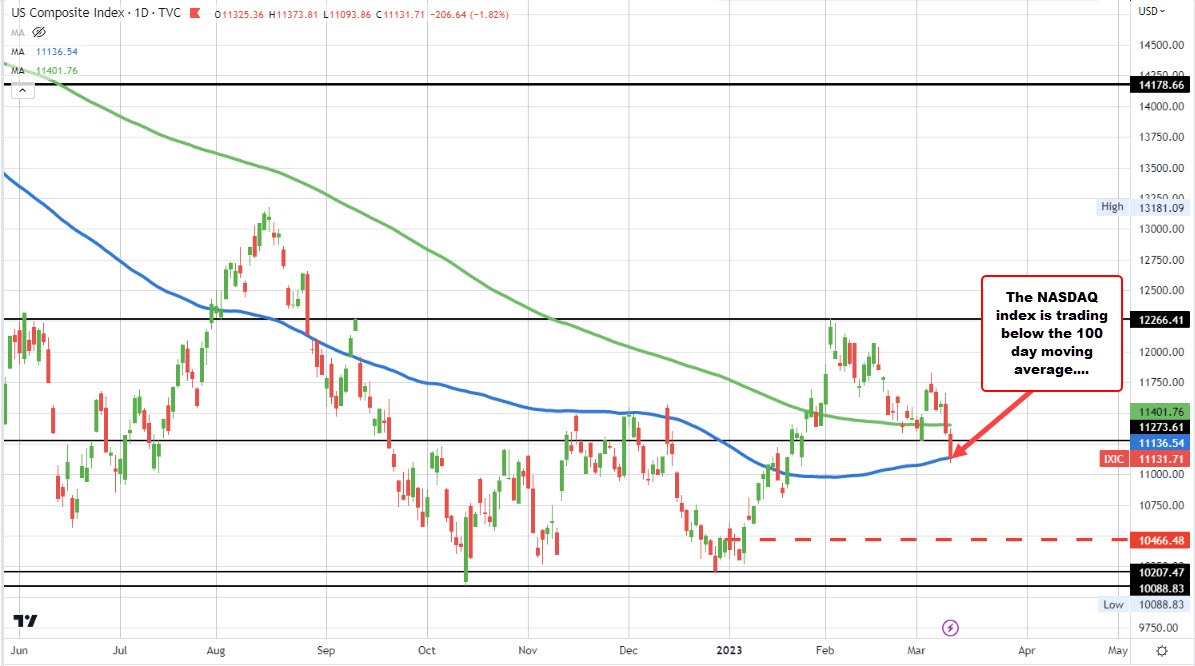Click the low value L11093.86
Screen dimensions: 1195x666
[x=347, y=14]
